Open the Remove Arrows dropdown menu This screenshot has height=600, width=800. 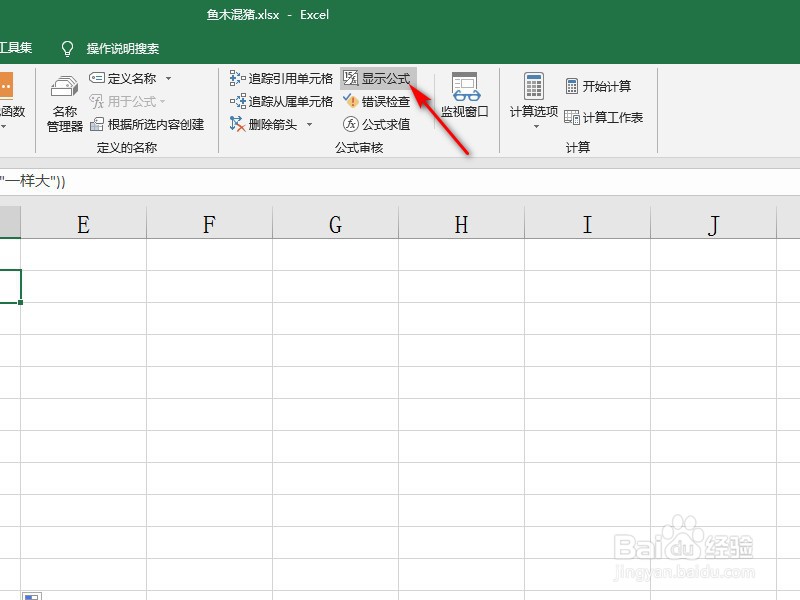point(308,123)
